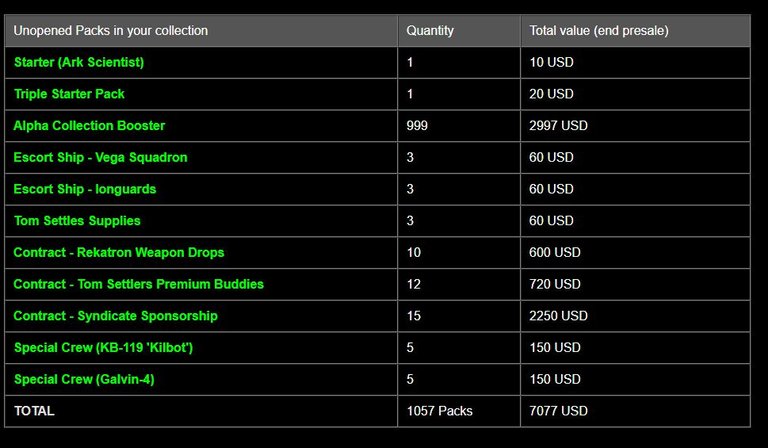Image resolution: width=768 pixels, height=448 pixels.
Task: Select Contract - Tom Settlers Premium Buddies
Action: (x=139, y=284)
